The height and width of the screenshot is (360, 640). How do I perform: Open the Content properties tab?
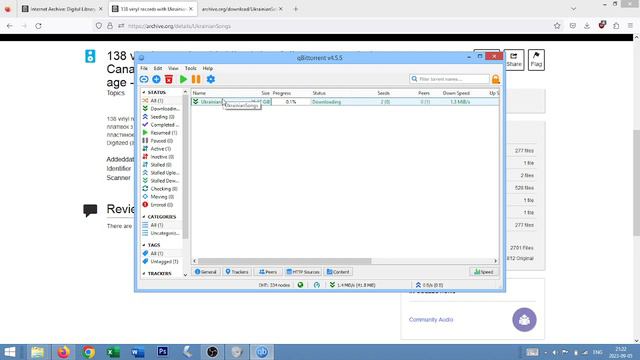tap(338, 272)
